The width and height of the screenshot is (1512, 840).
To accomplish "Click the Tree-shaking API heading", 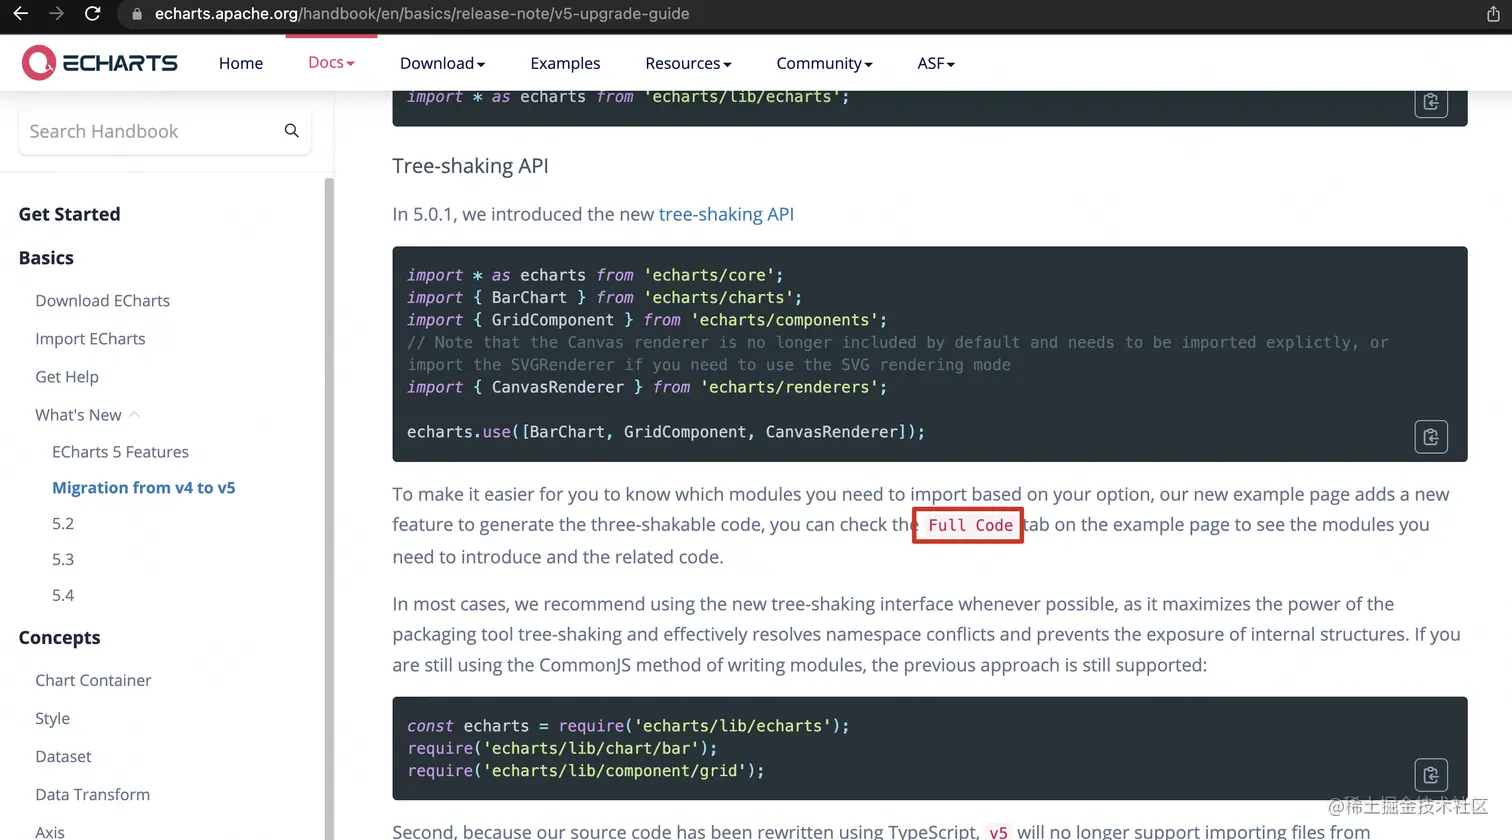I will pos(470,166).
